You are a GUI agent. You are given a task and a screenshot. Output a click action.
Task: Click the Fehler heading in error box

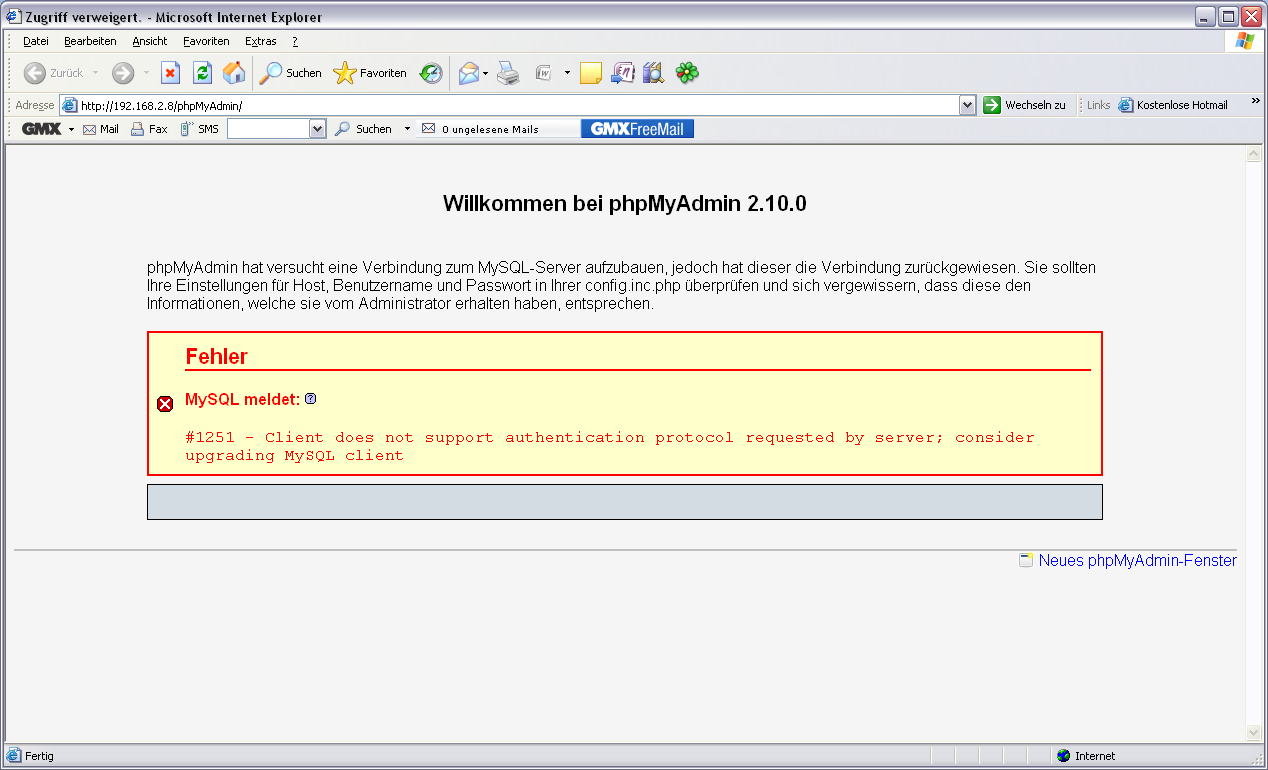coord(217,357)
